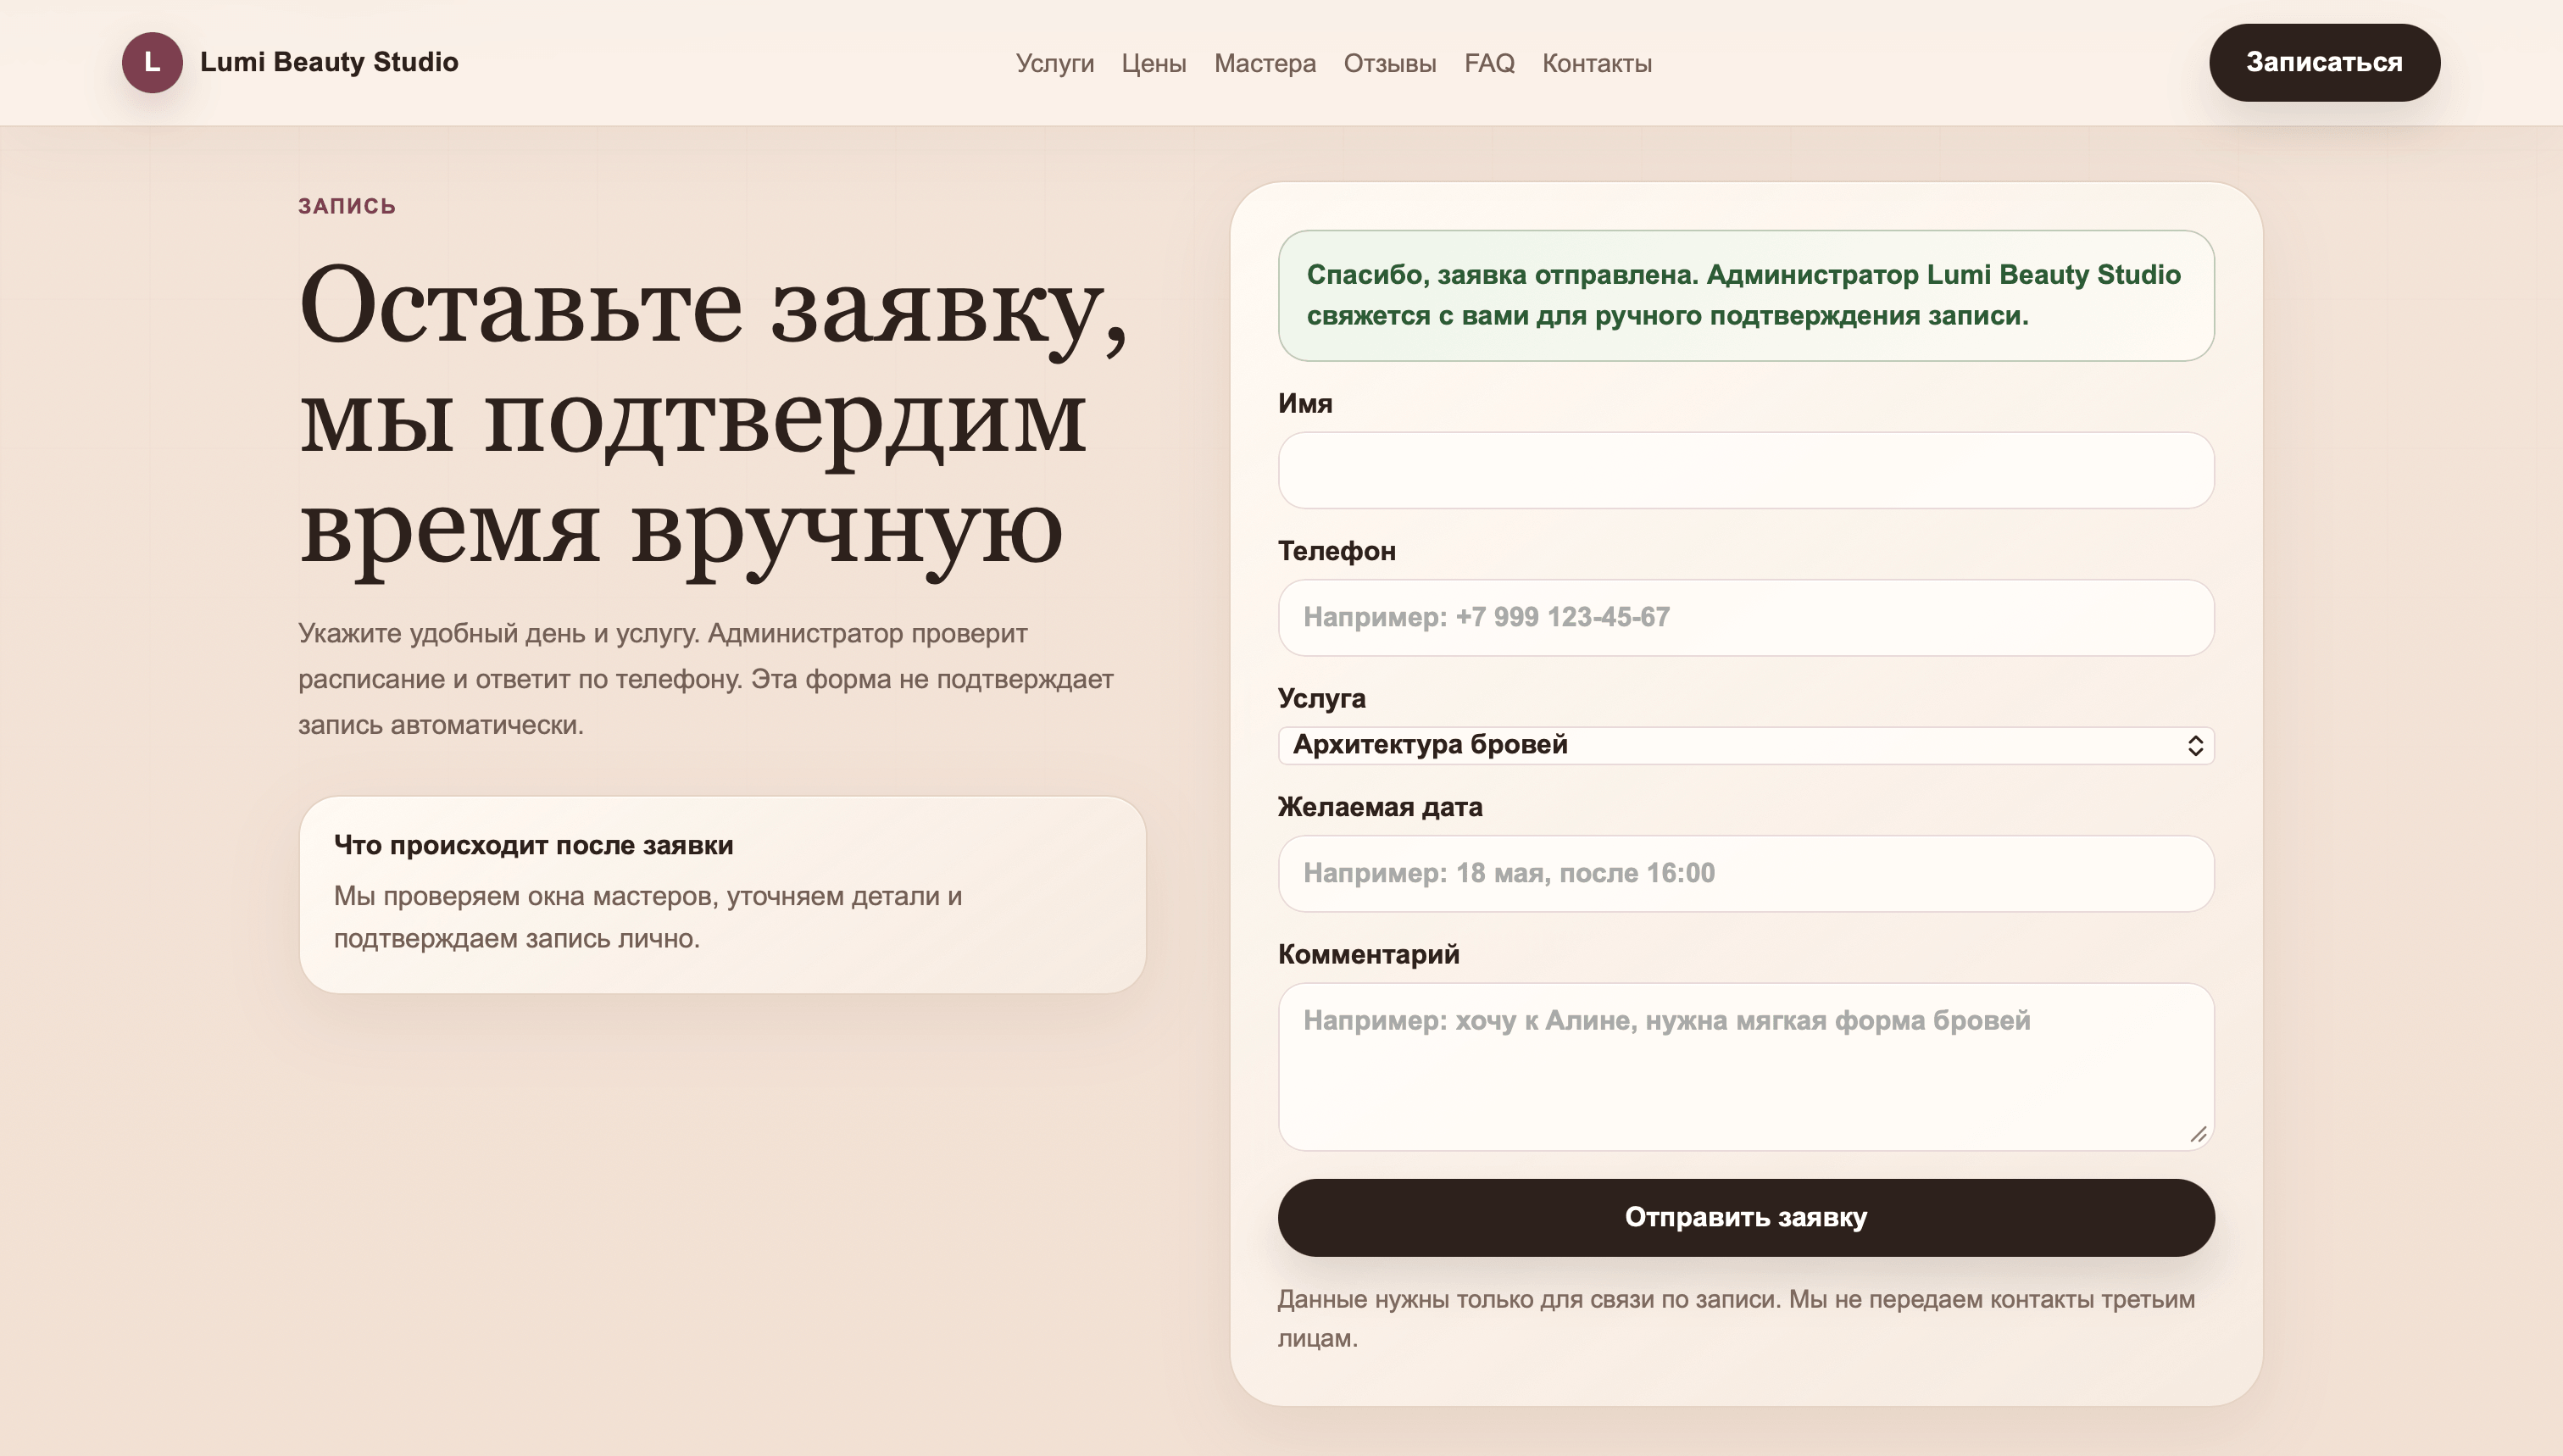Go to the FAQ nav link
The width and height of the screenshot is (2563, 1456).
(1489, 63)
